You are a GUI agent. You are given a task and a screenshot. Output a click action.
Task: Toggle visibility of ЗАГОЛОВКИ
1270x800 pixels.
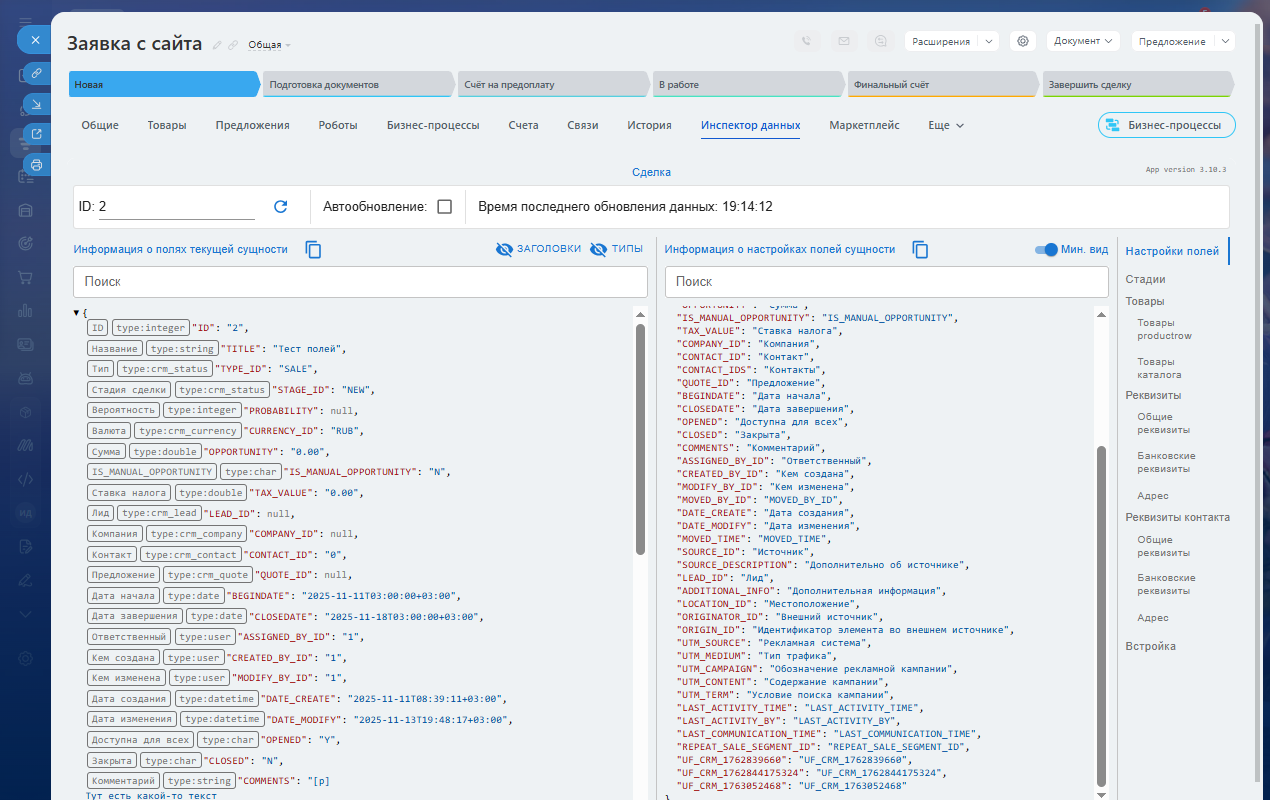[538, 249]
